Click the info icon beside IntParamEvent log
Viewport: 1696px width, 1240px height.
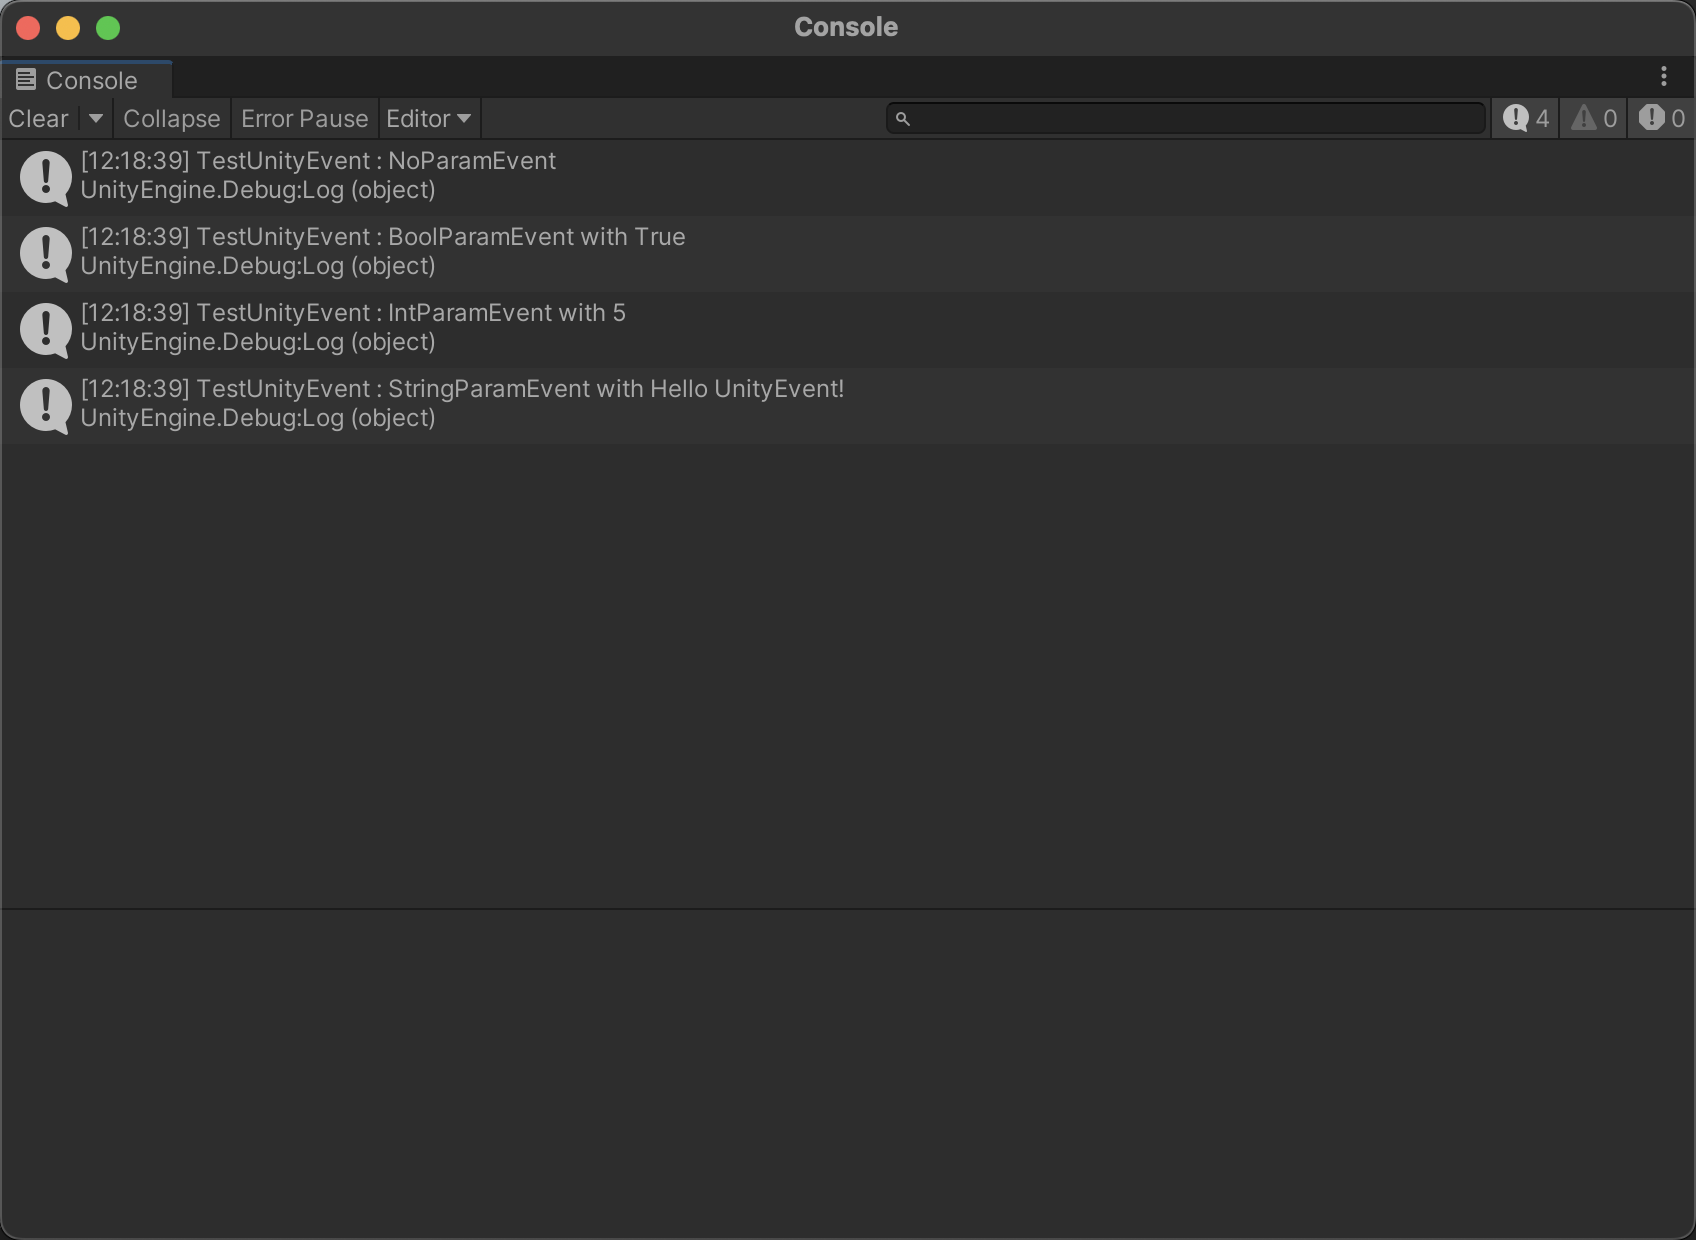[x=45, y=329]
